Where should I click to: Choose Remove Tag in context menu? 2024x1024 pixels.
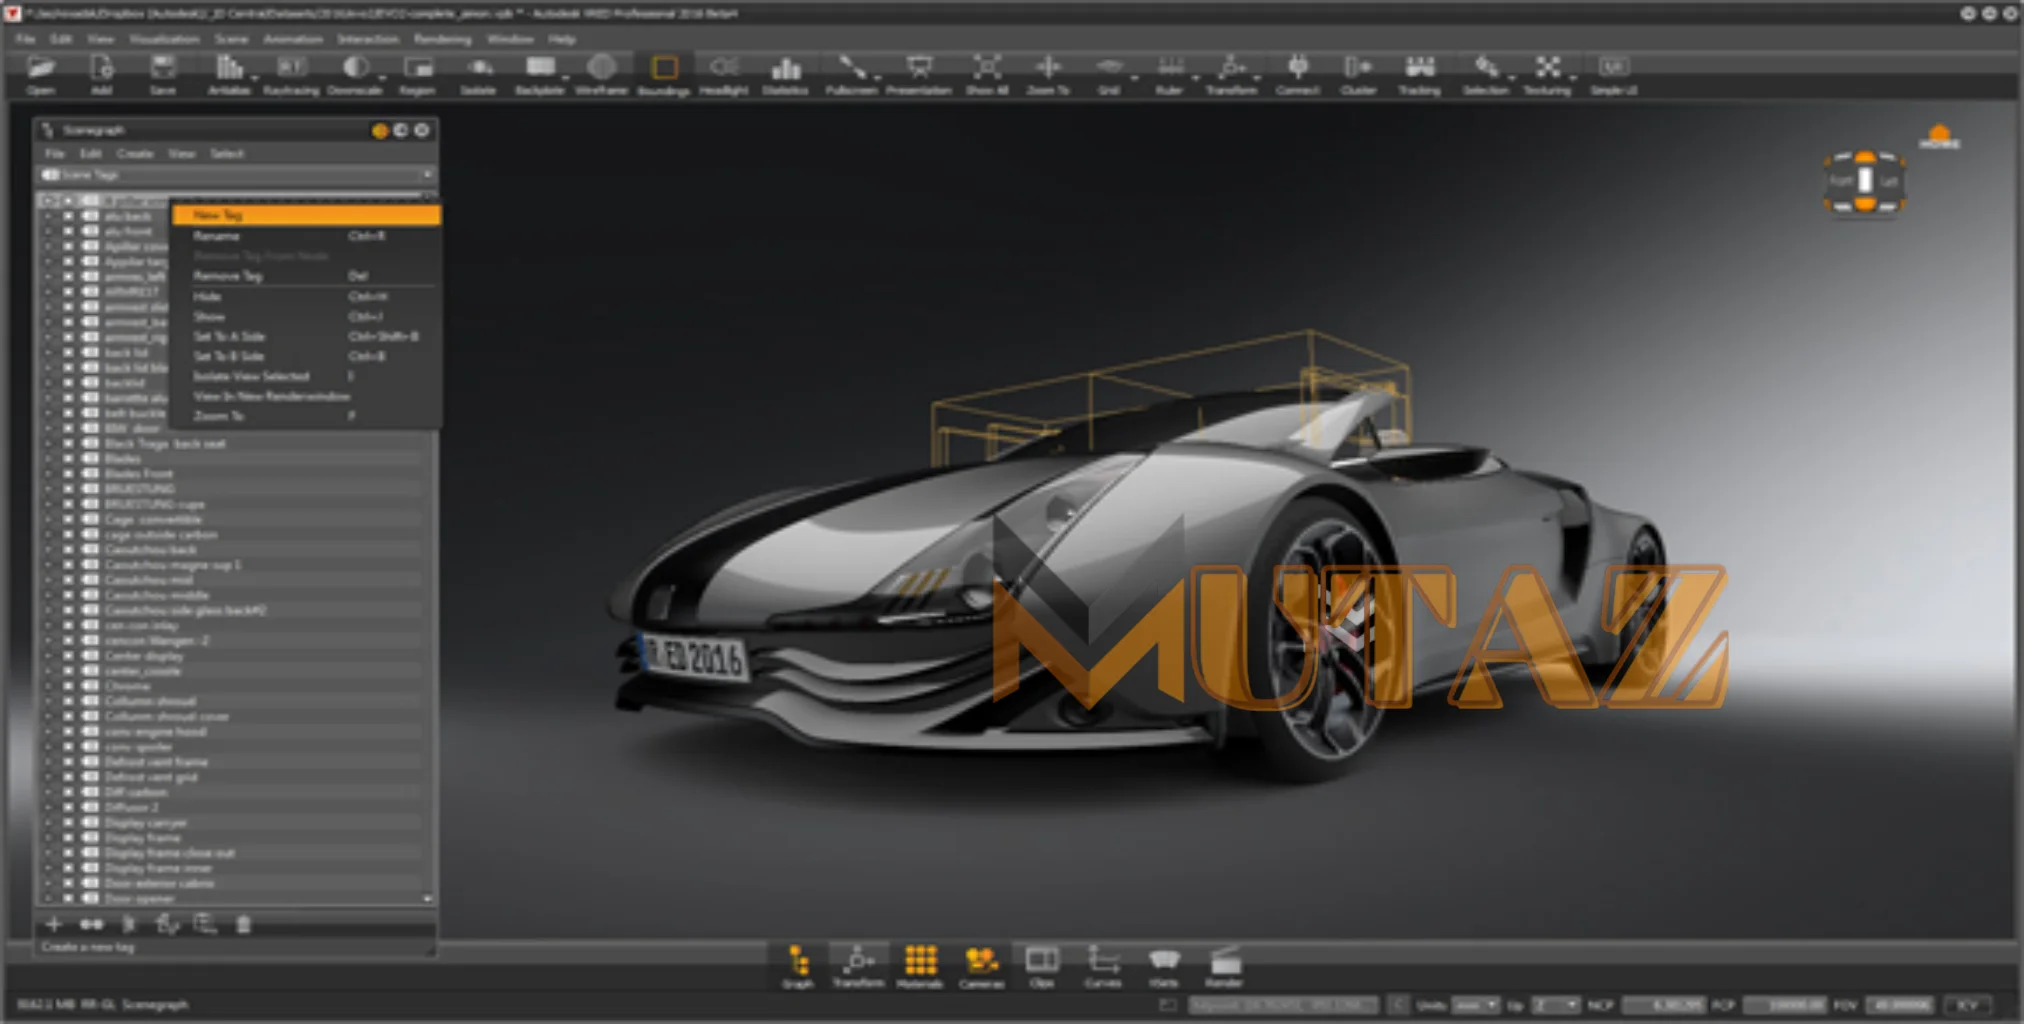coord(306,276)
